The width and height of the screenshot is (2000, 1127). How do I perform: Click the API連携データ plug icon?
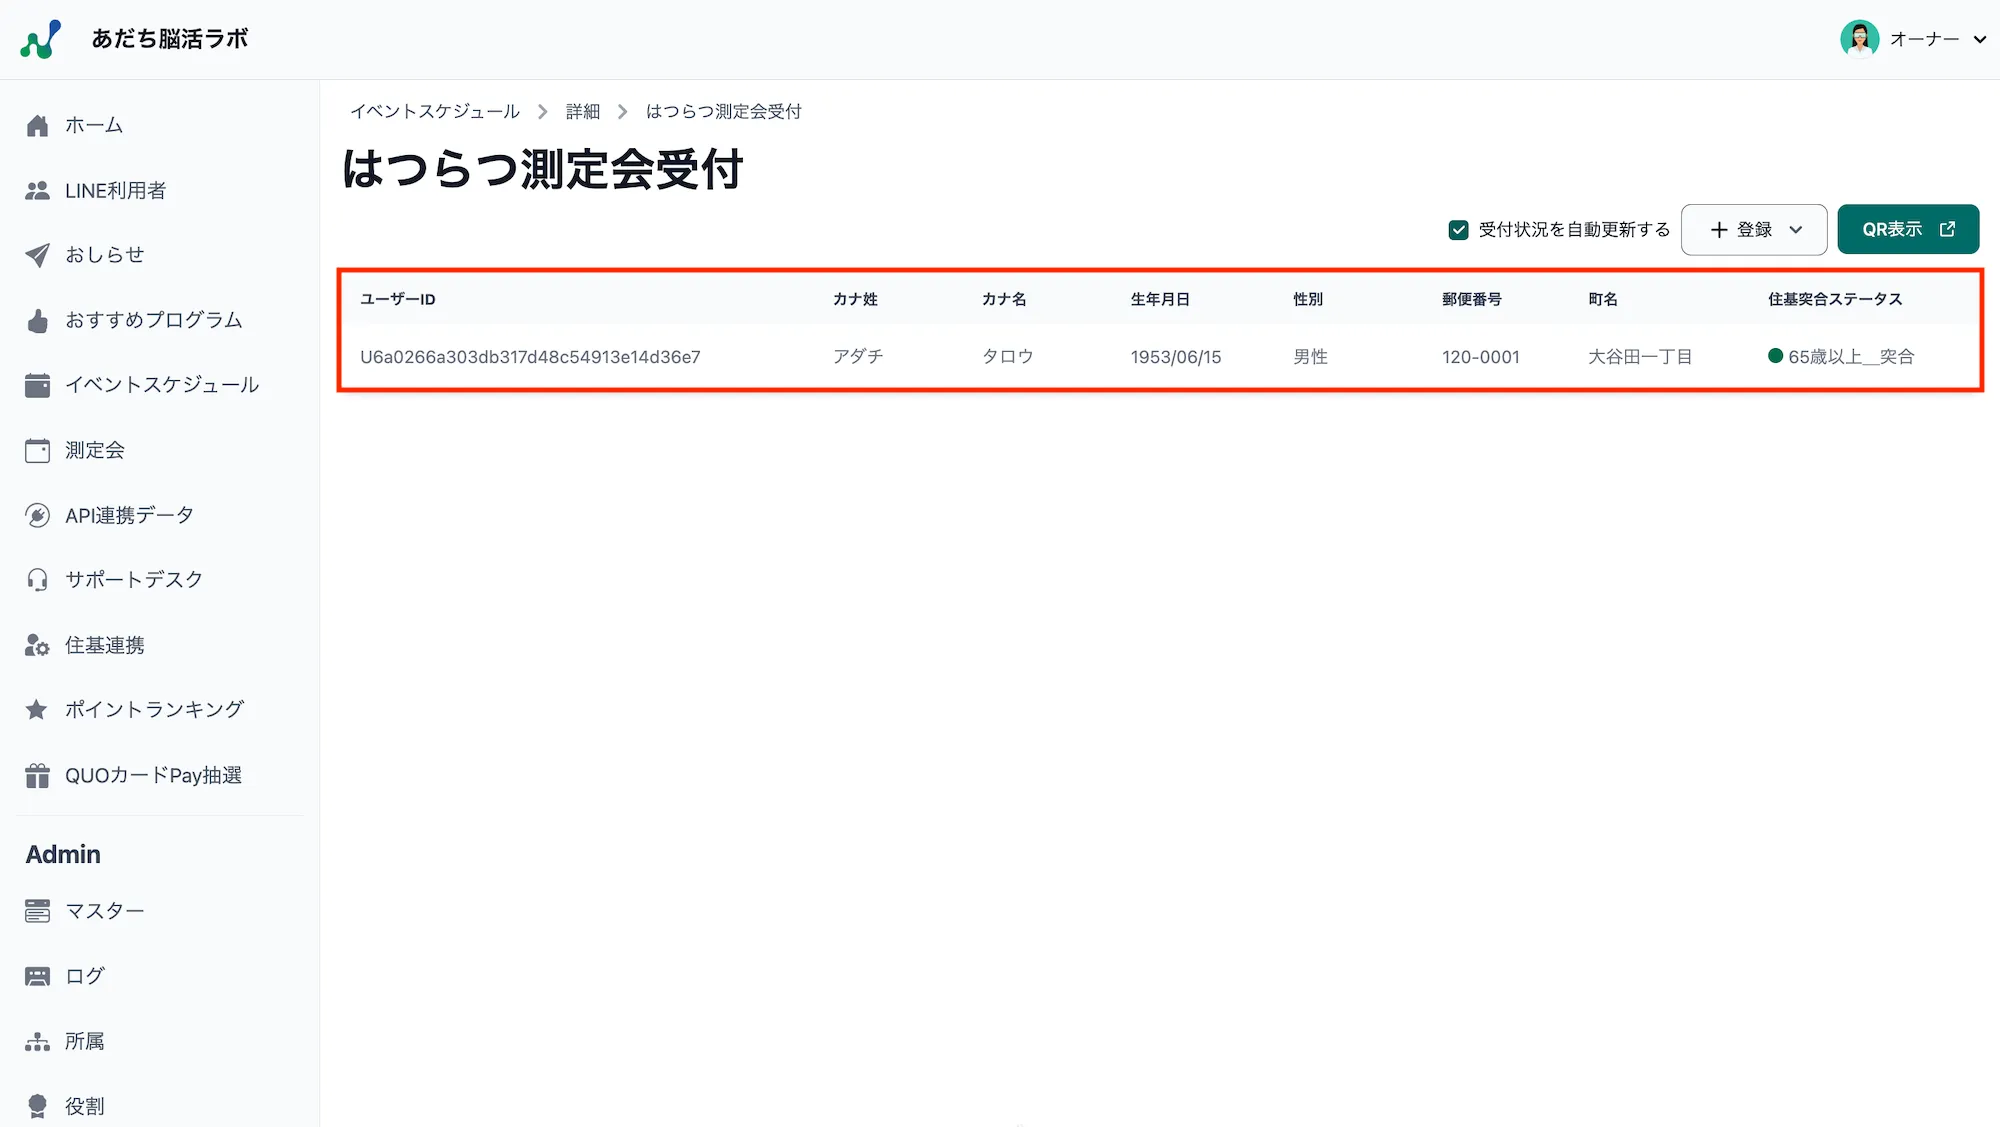tap(37, 514)
